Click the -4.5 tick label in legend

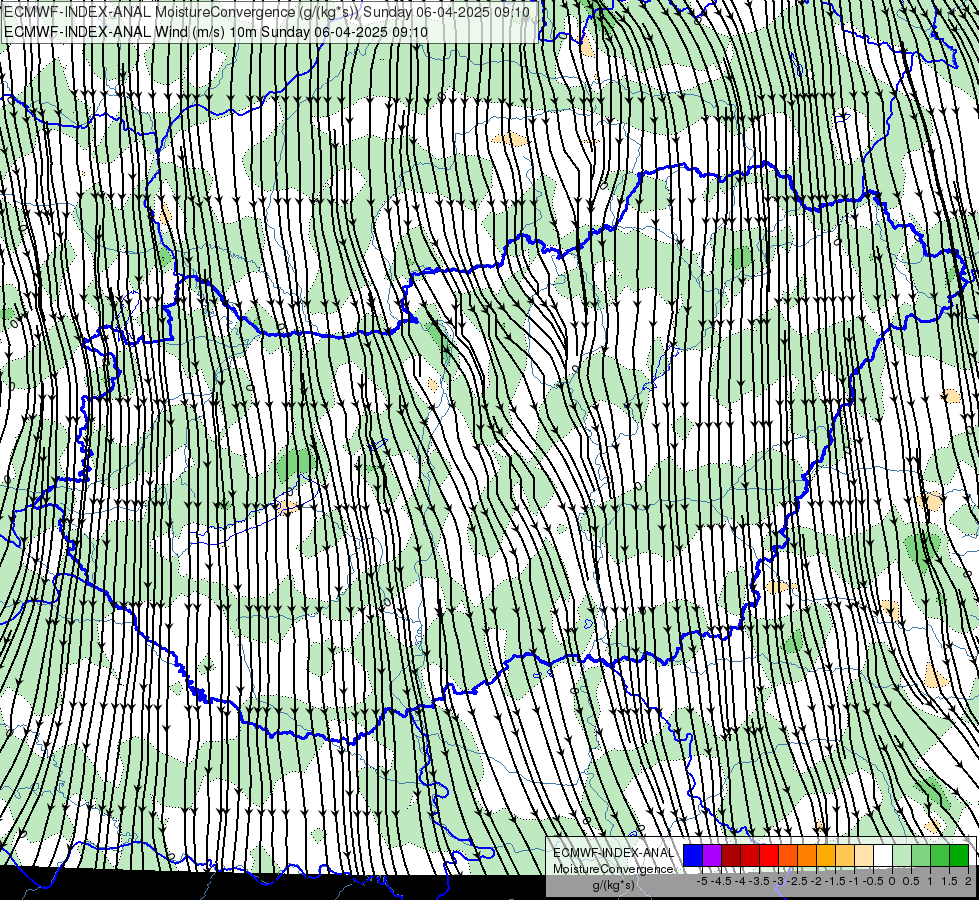pos(721,881)
